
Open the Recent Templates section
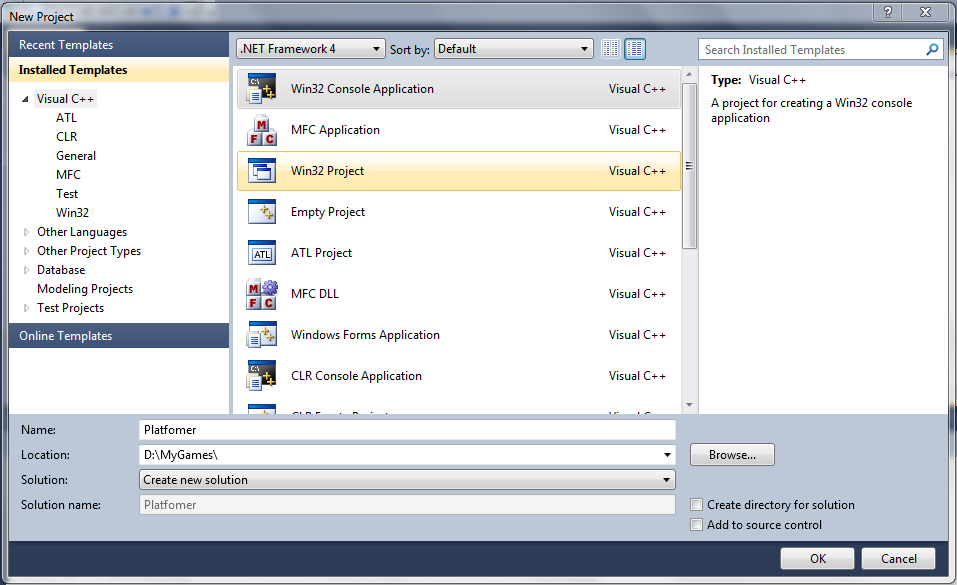66,45
